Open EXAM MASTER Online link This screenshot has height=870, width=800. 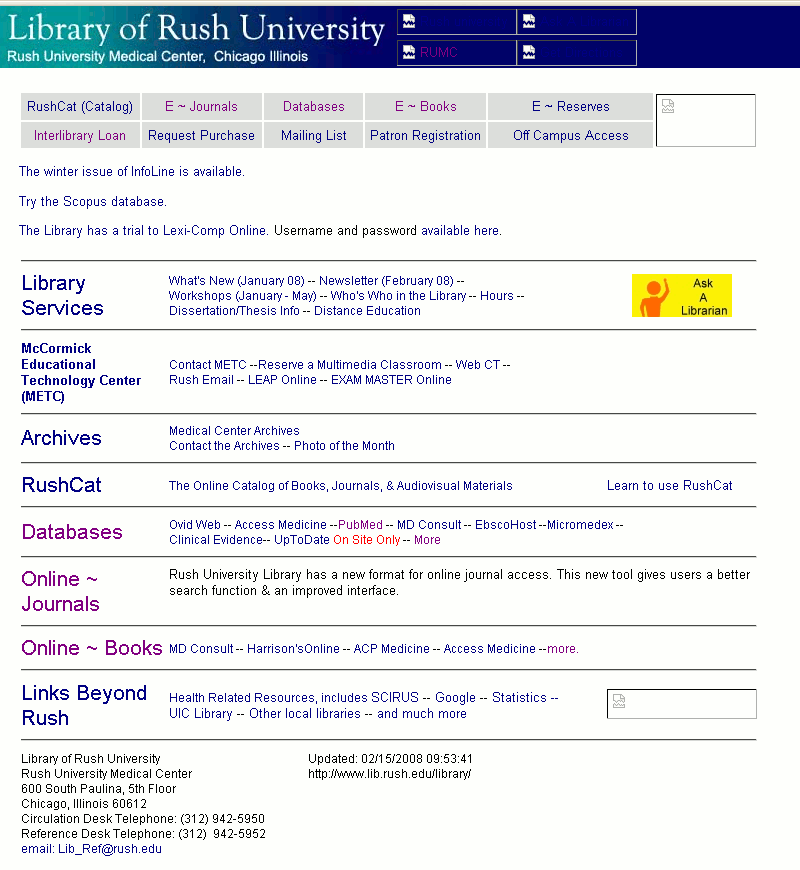click(x=391, y=380)
